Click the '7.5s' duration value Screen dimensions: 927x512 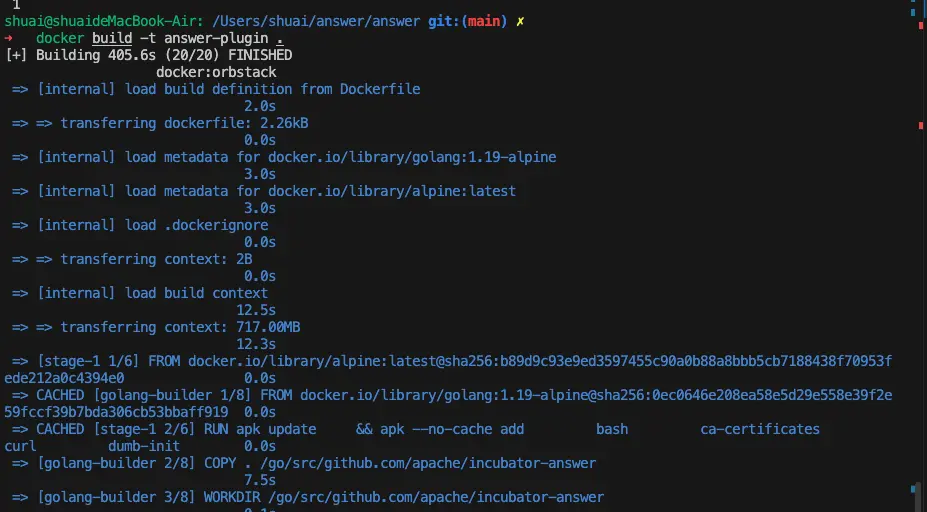click(260, 480)
